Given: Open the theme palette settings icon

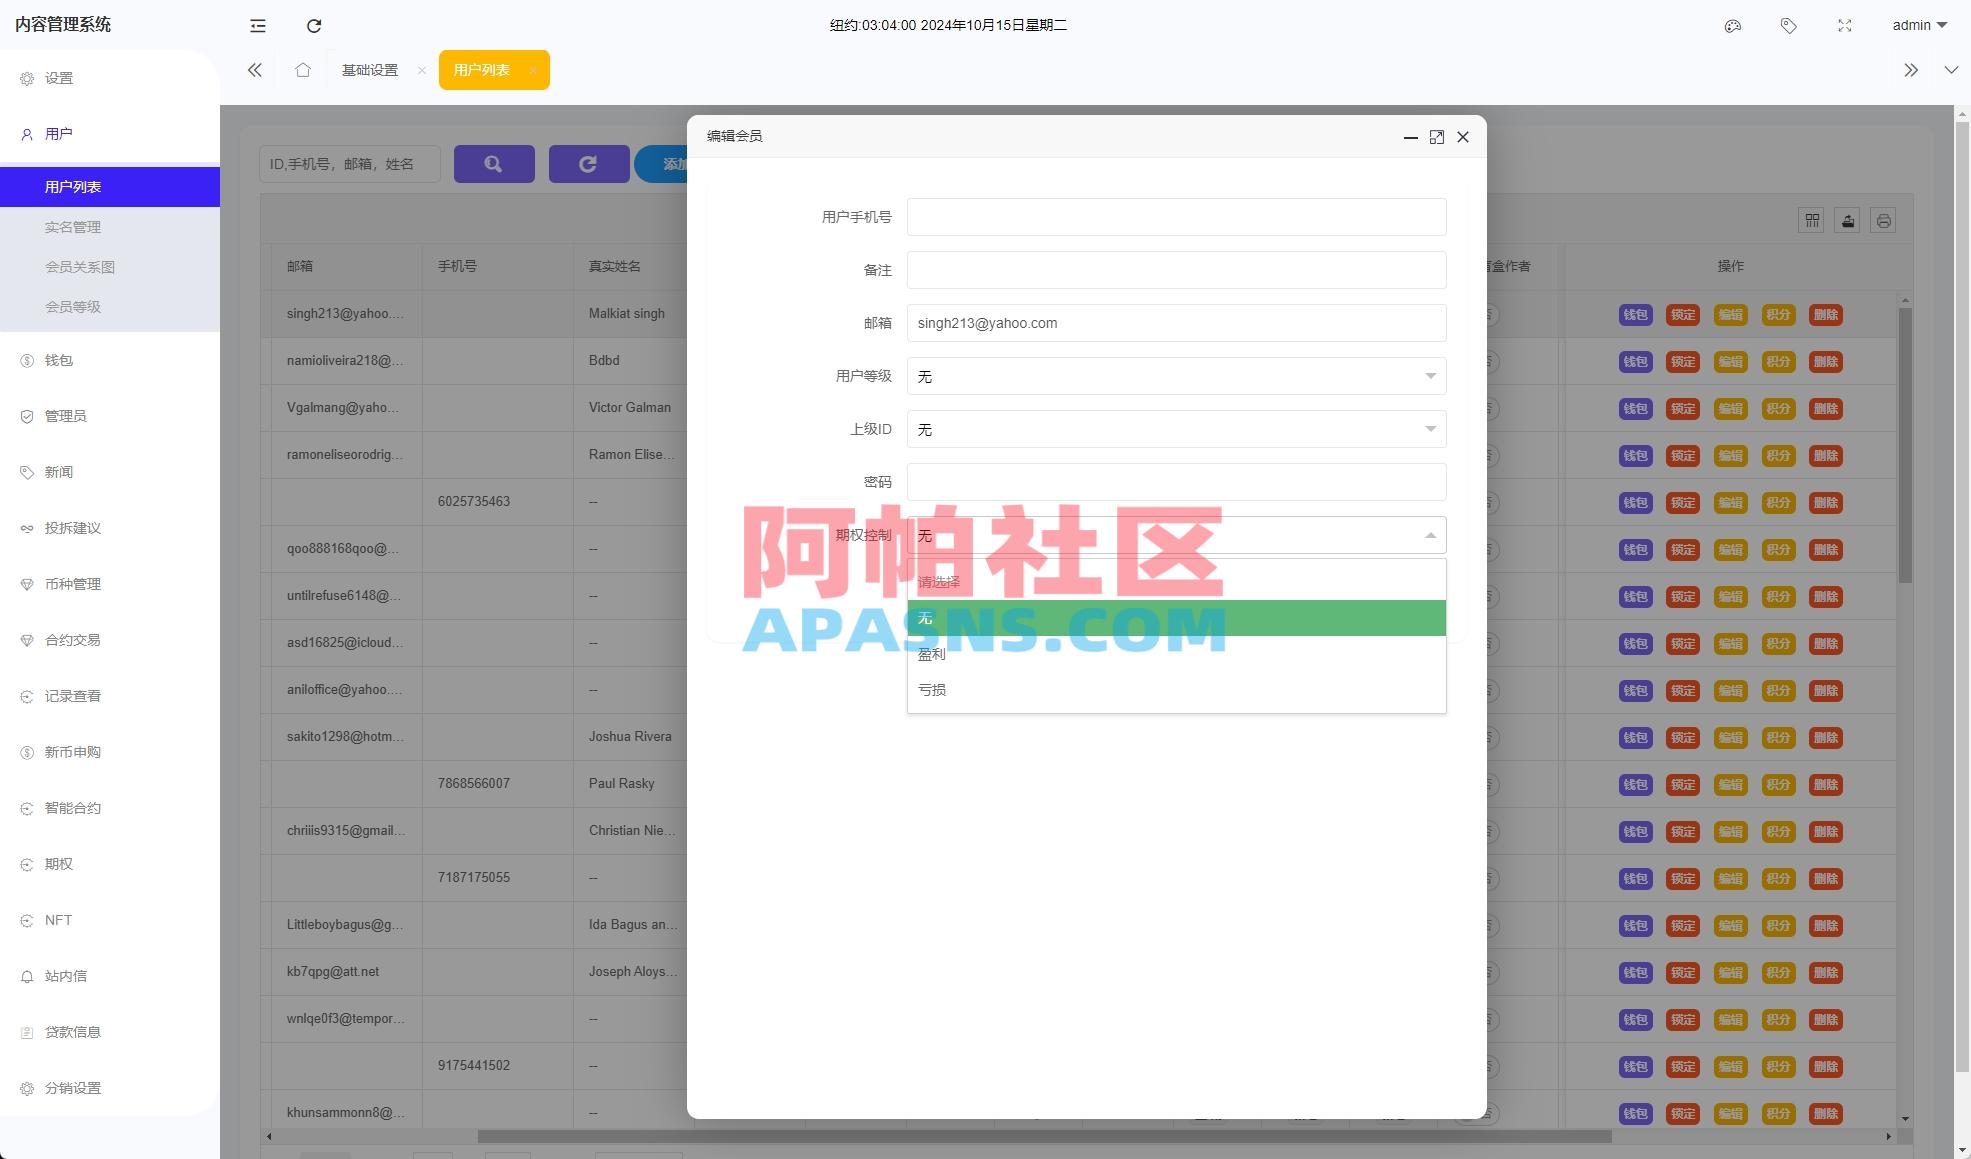Looking at the screenshot, I should click(1733, 25).
